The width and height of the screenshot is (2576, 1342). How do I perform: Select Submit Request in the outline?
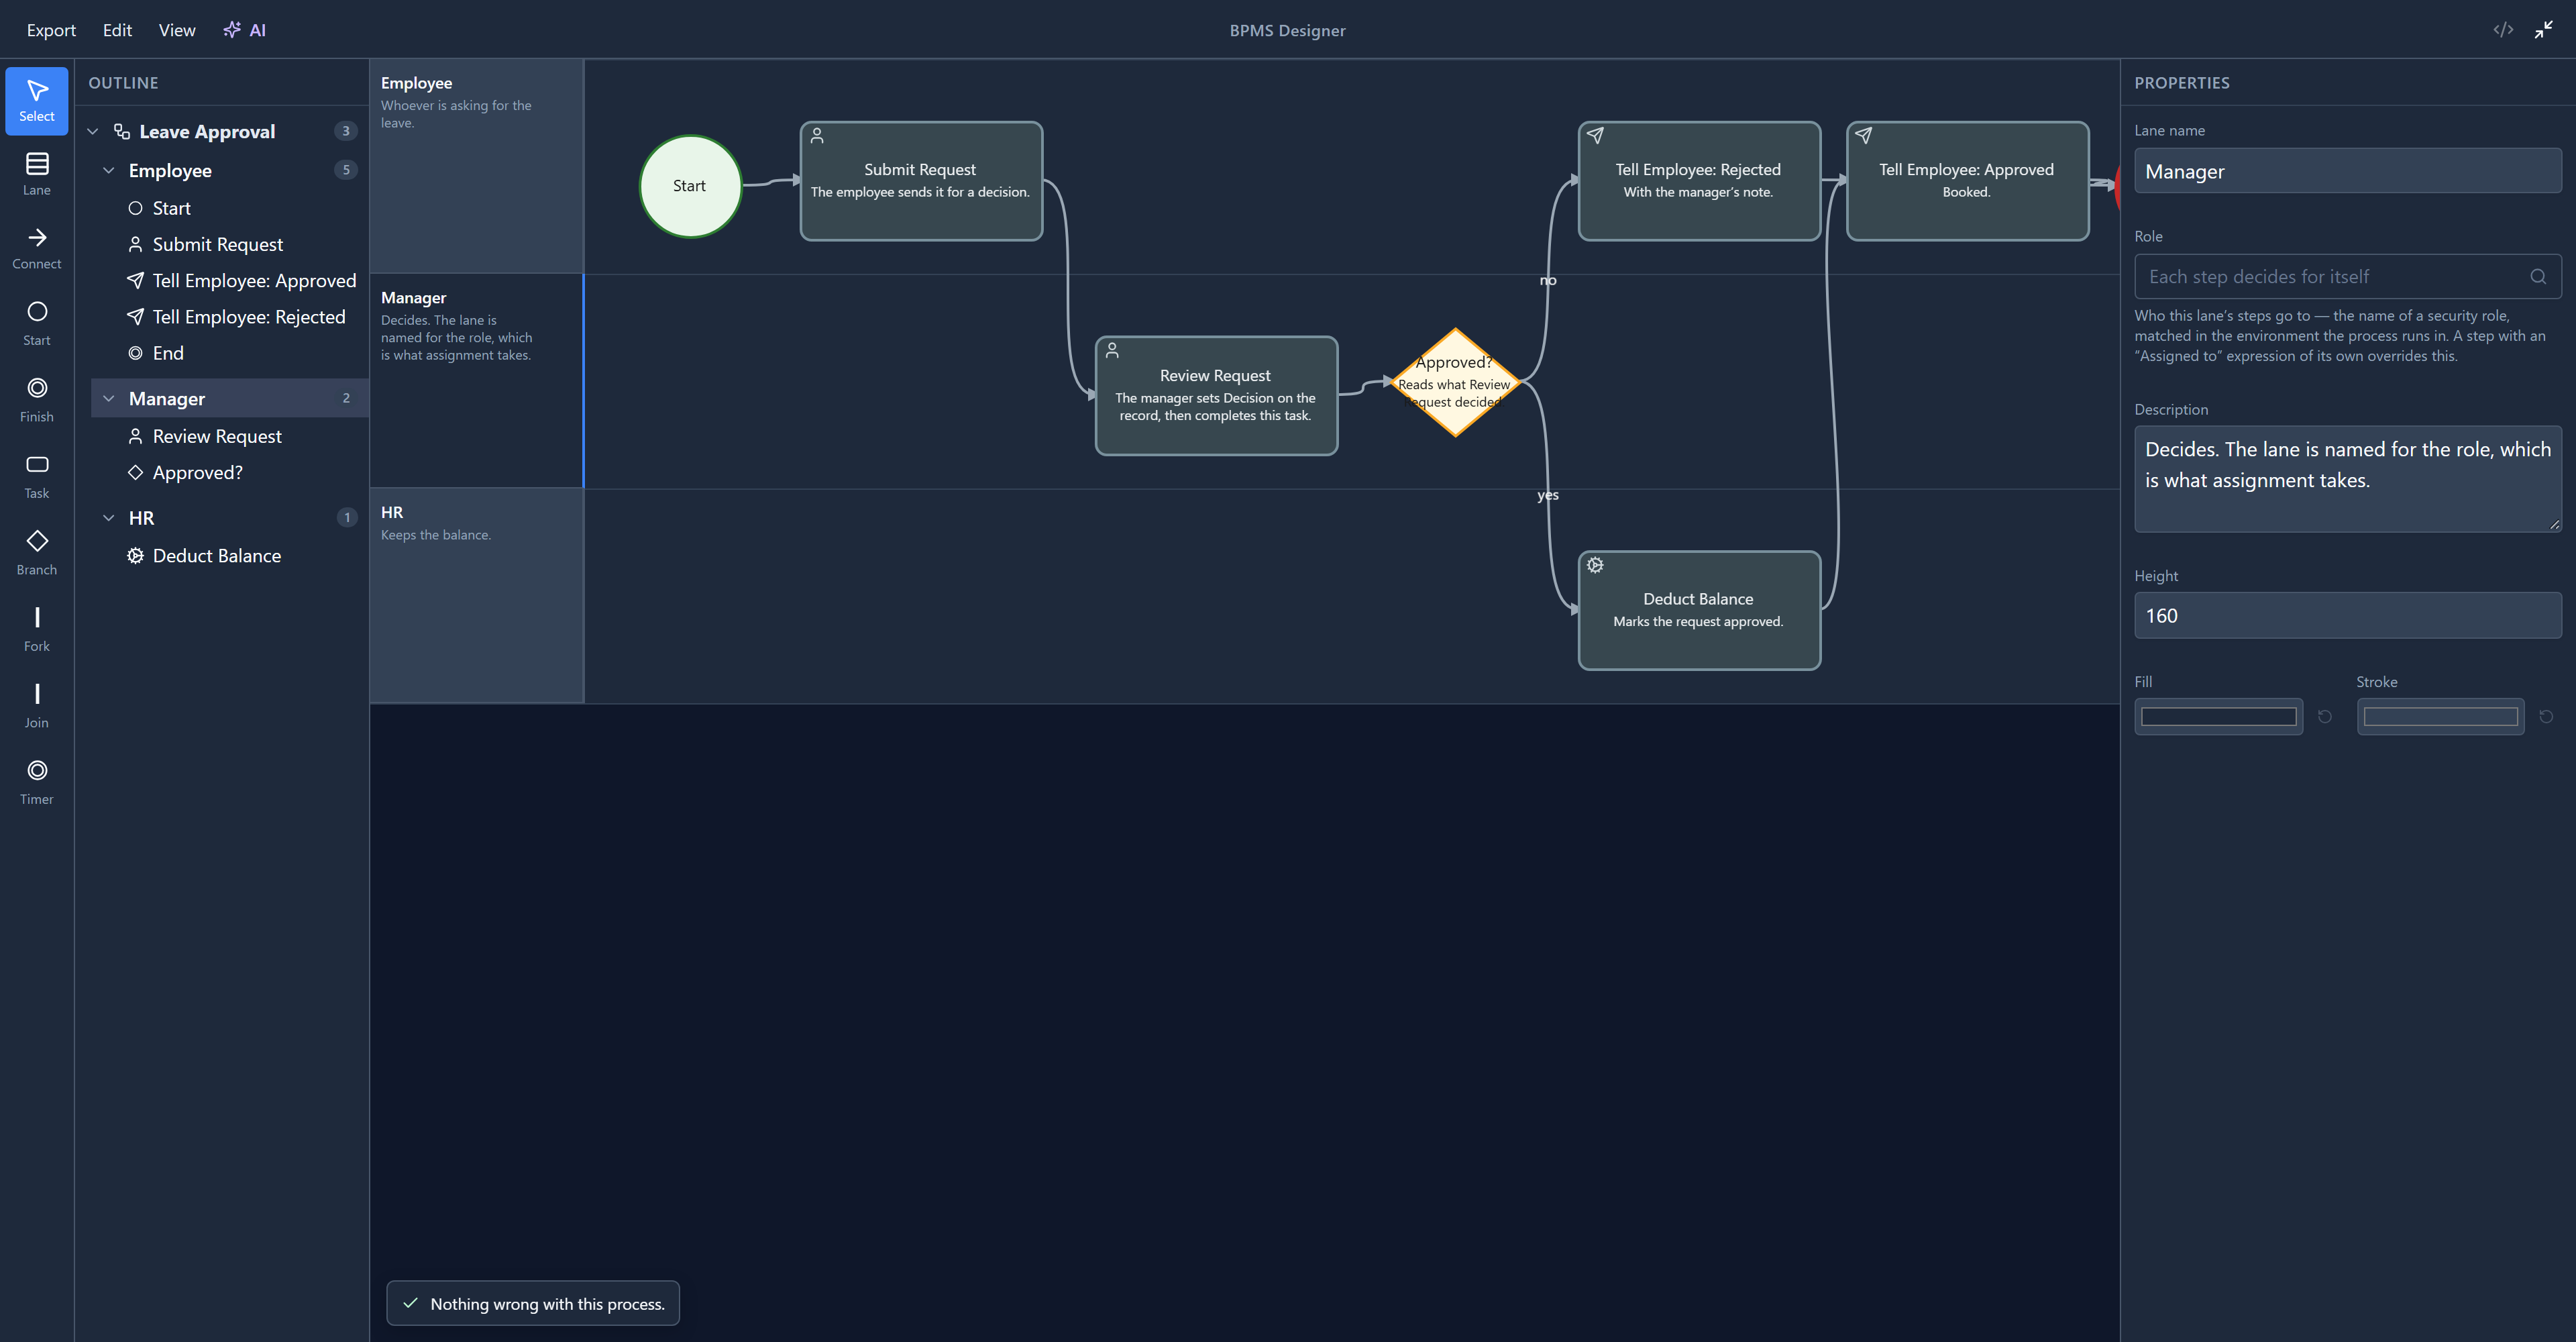click(218, 245)
